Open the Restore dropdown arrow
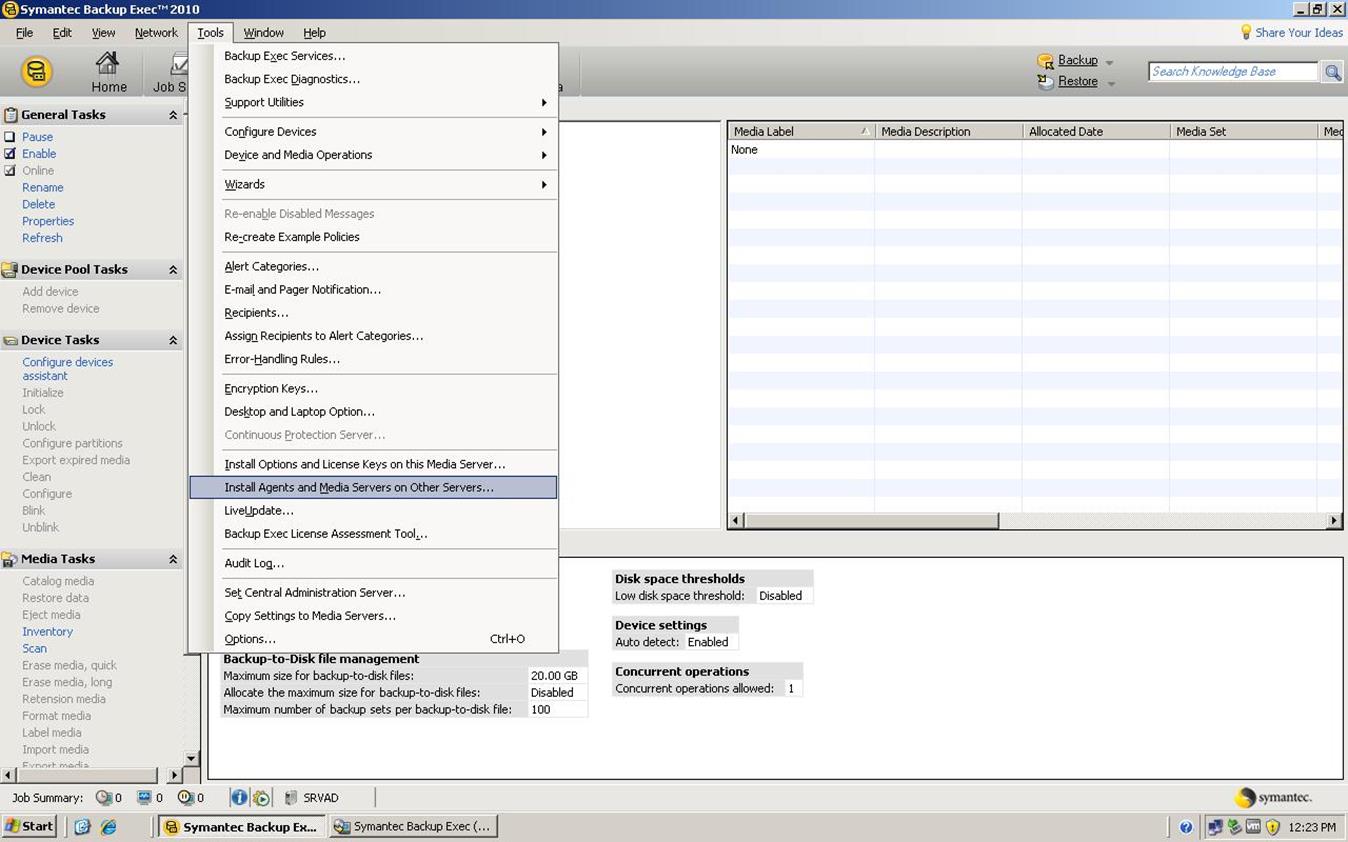 pyautogui.click(x=1110, y=83)
